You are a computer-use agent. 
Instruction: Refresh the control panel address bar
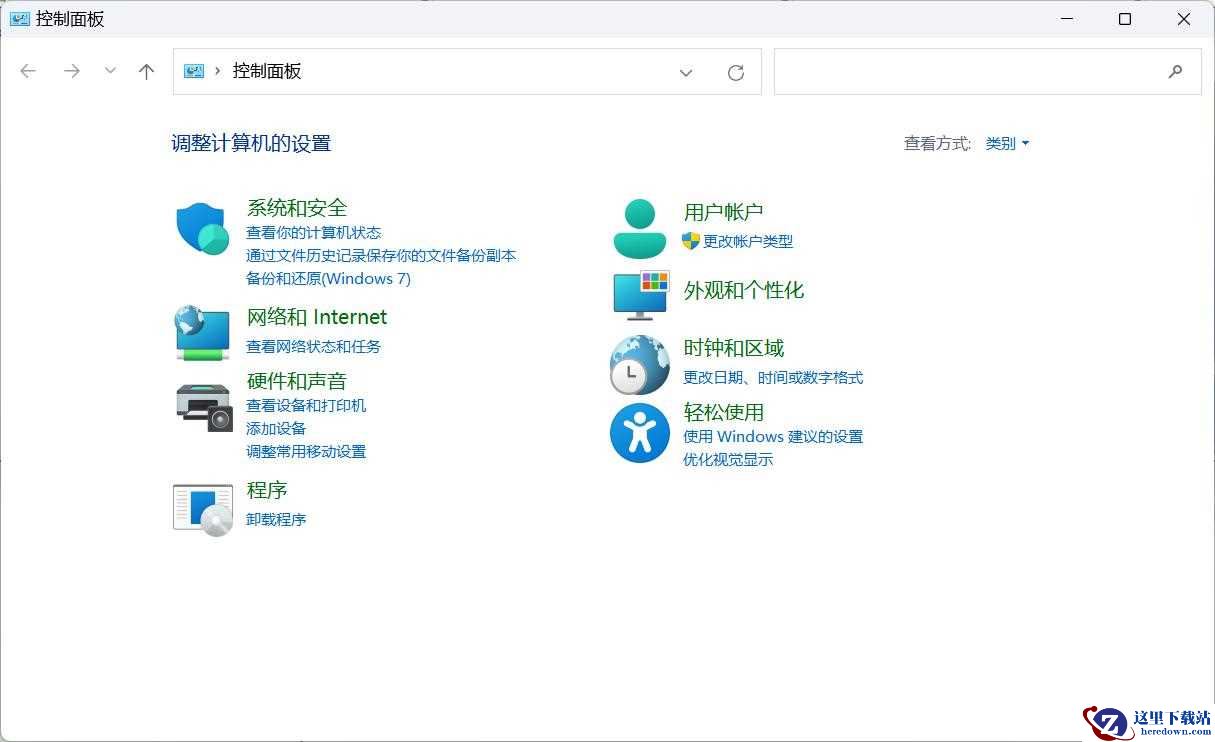click(x=736, y=72)
